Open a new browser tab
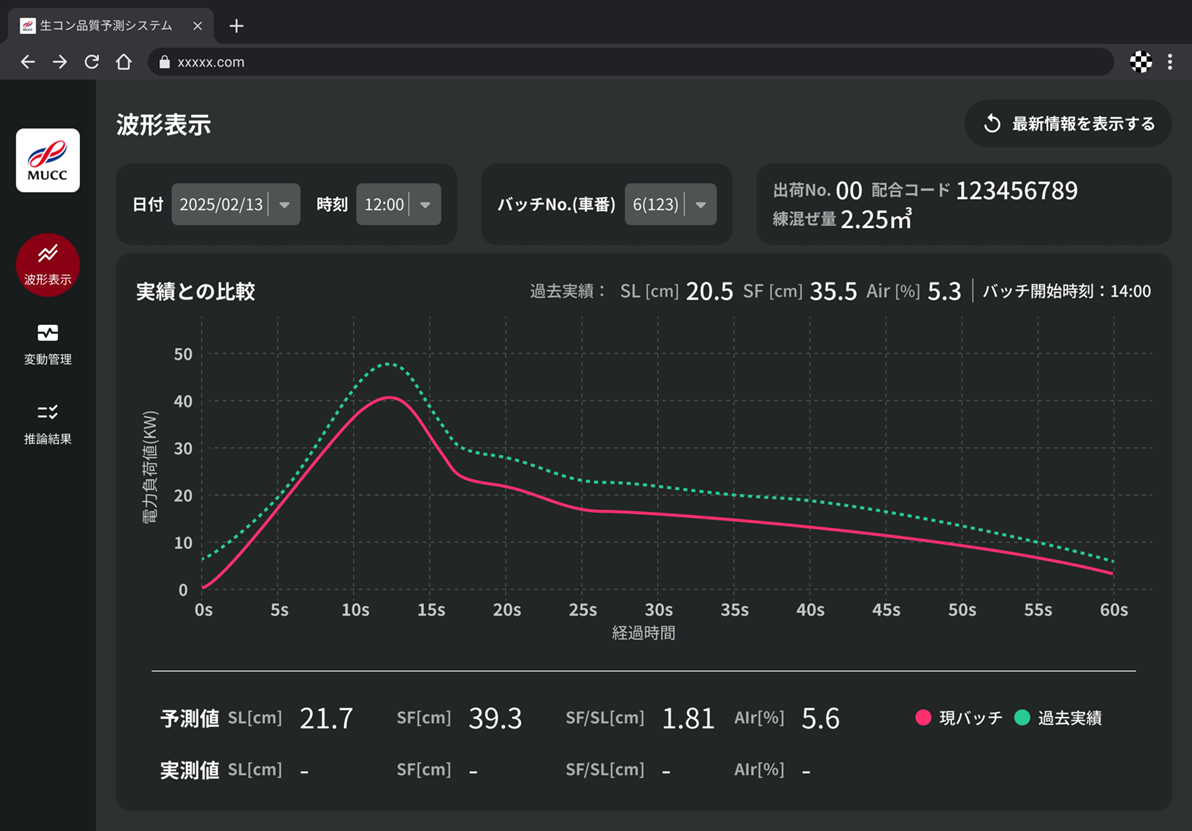The height and width of the screenshot is (831, 1192). [236, 26]
